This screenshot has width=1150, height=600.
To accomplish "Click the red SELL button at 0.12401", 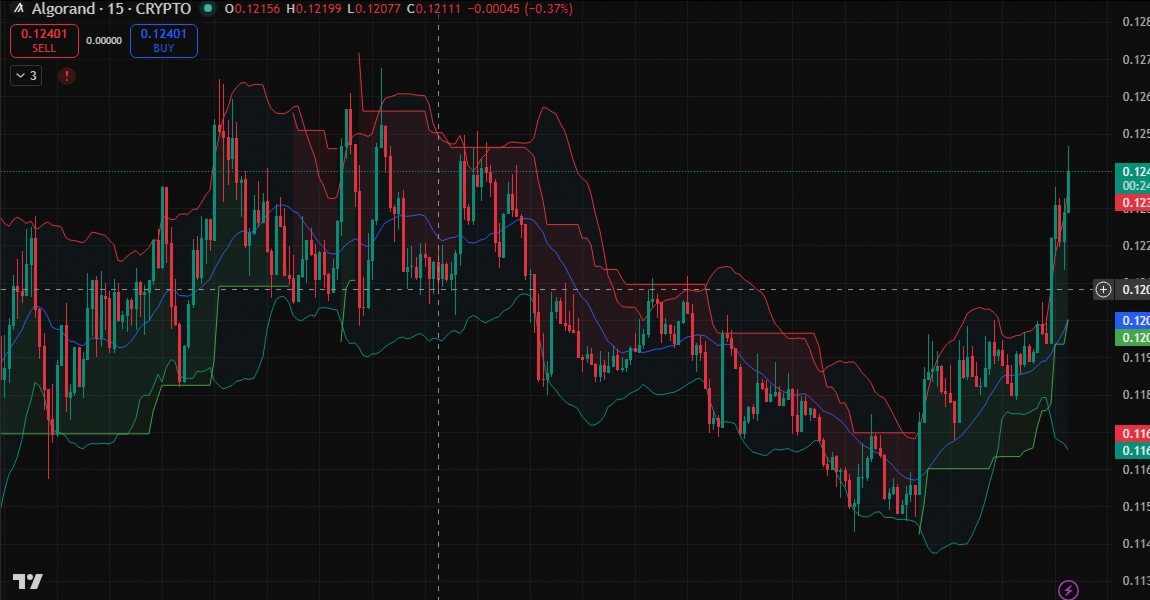I will click(x=44, y=40).
